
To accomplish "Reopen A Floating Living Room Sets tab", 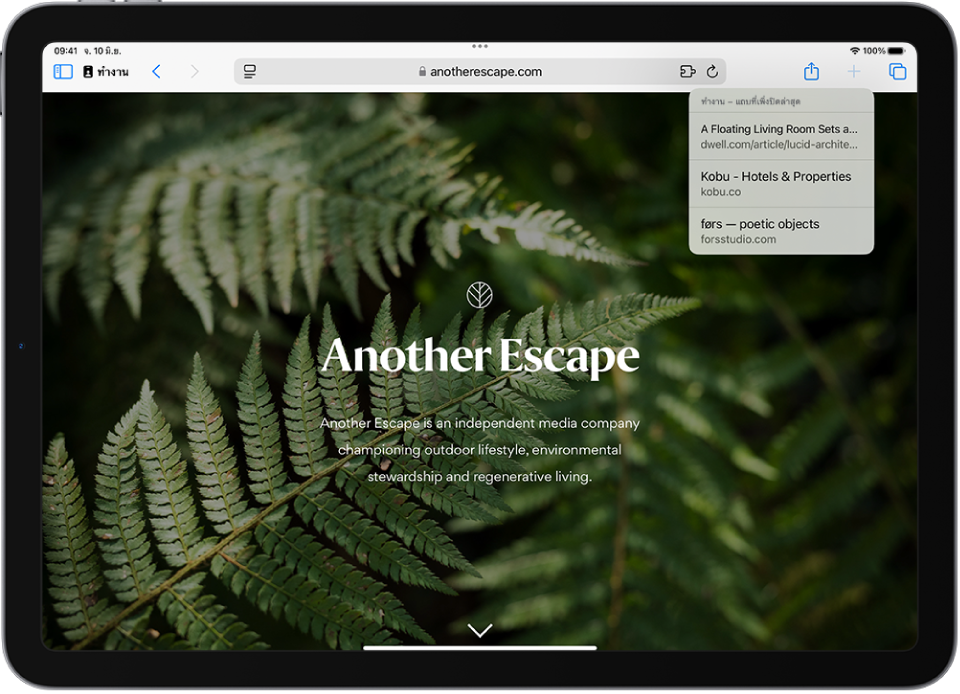I will [x=781, y=136].
